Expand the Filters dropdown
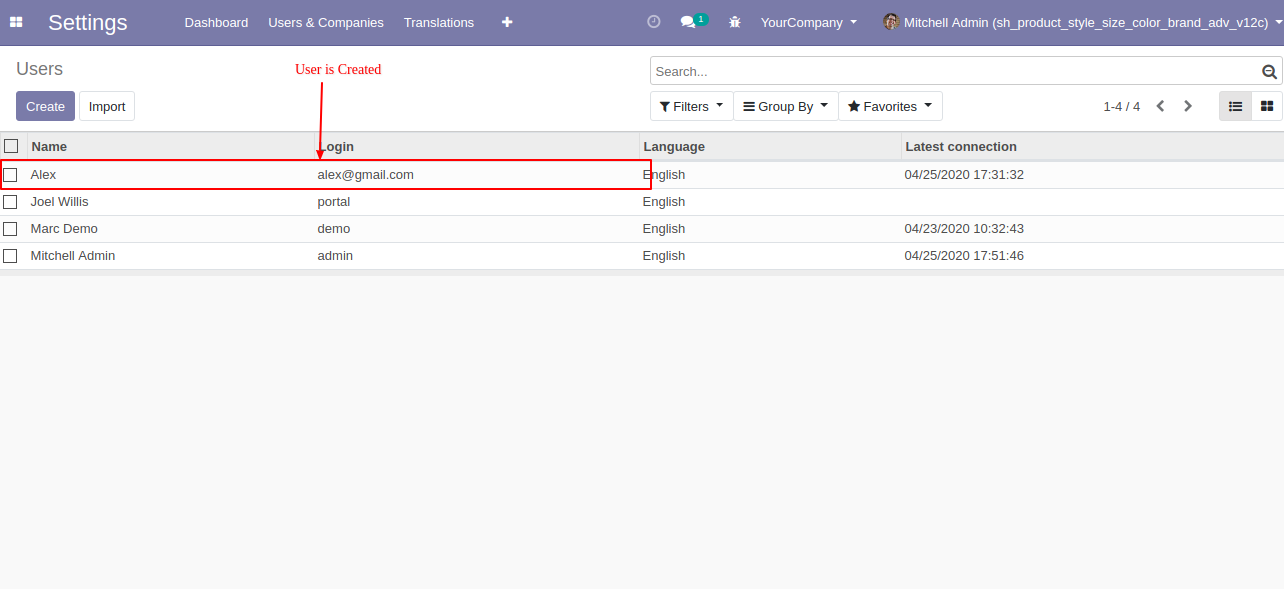 coord(691,106)
